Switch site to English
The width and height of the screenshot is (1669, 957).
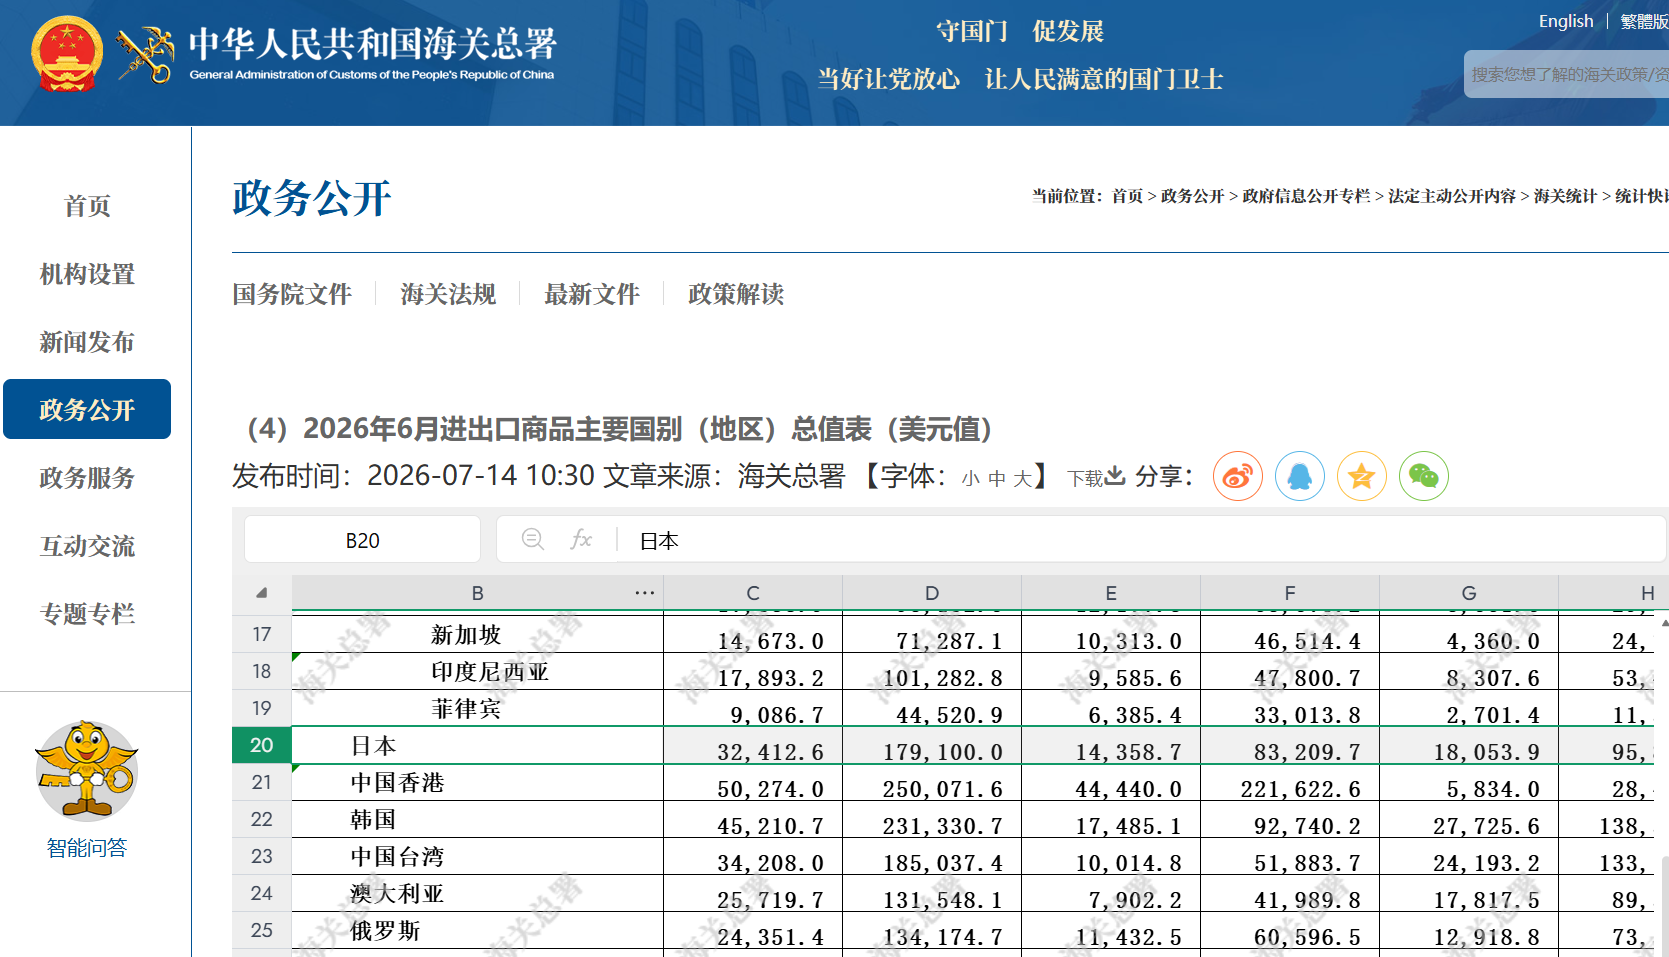tap(1566, 21)
